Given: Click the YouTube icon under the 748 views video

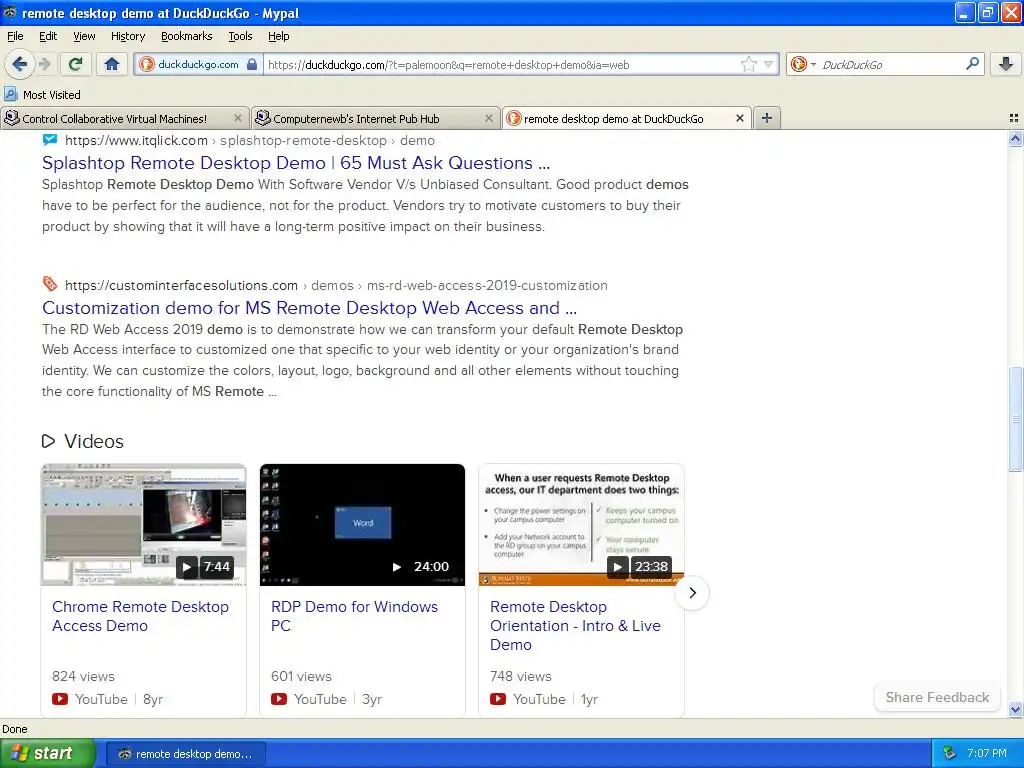Looking at the screenshot, I should click(x=498, y=699).
